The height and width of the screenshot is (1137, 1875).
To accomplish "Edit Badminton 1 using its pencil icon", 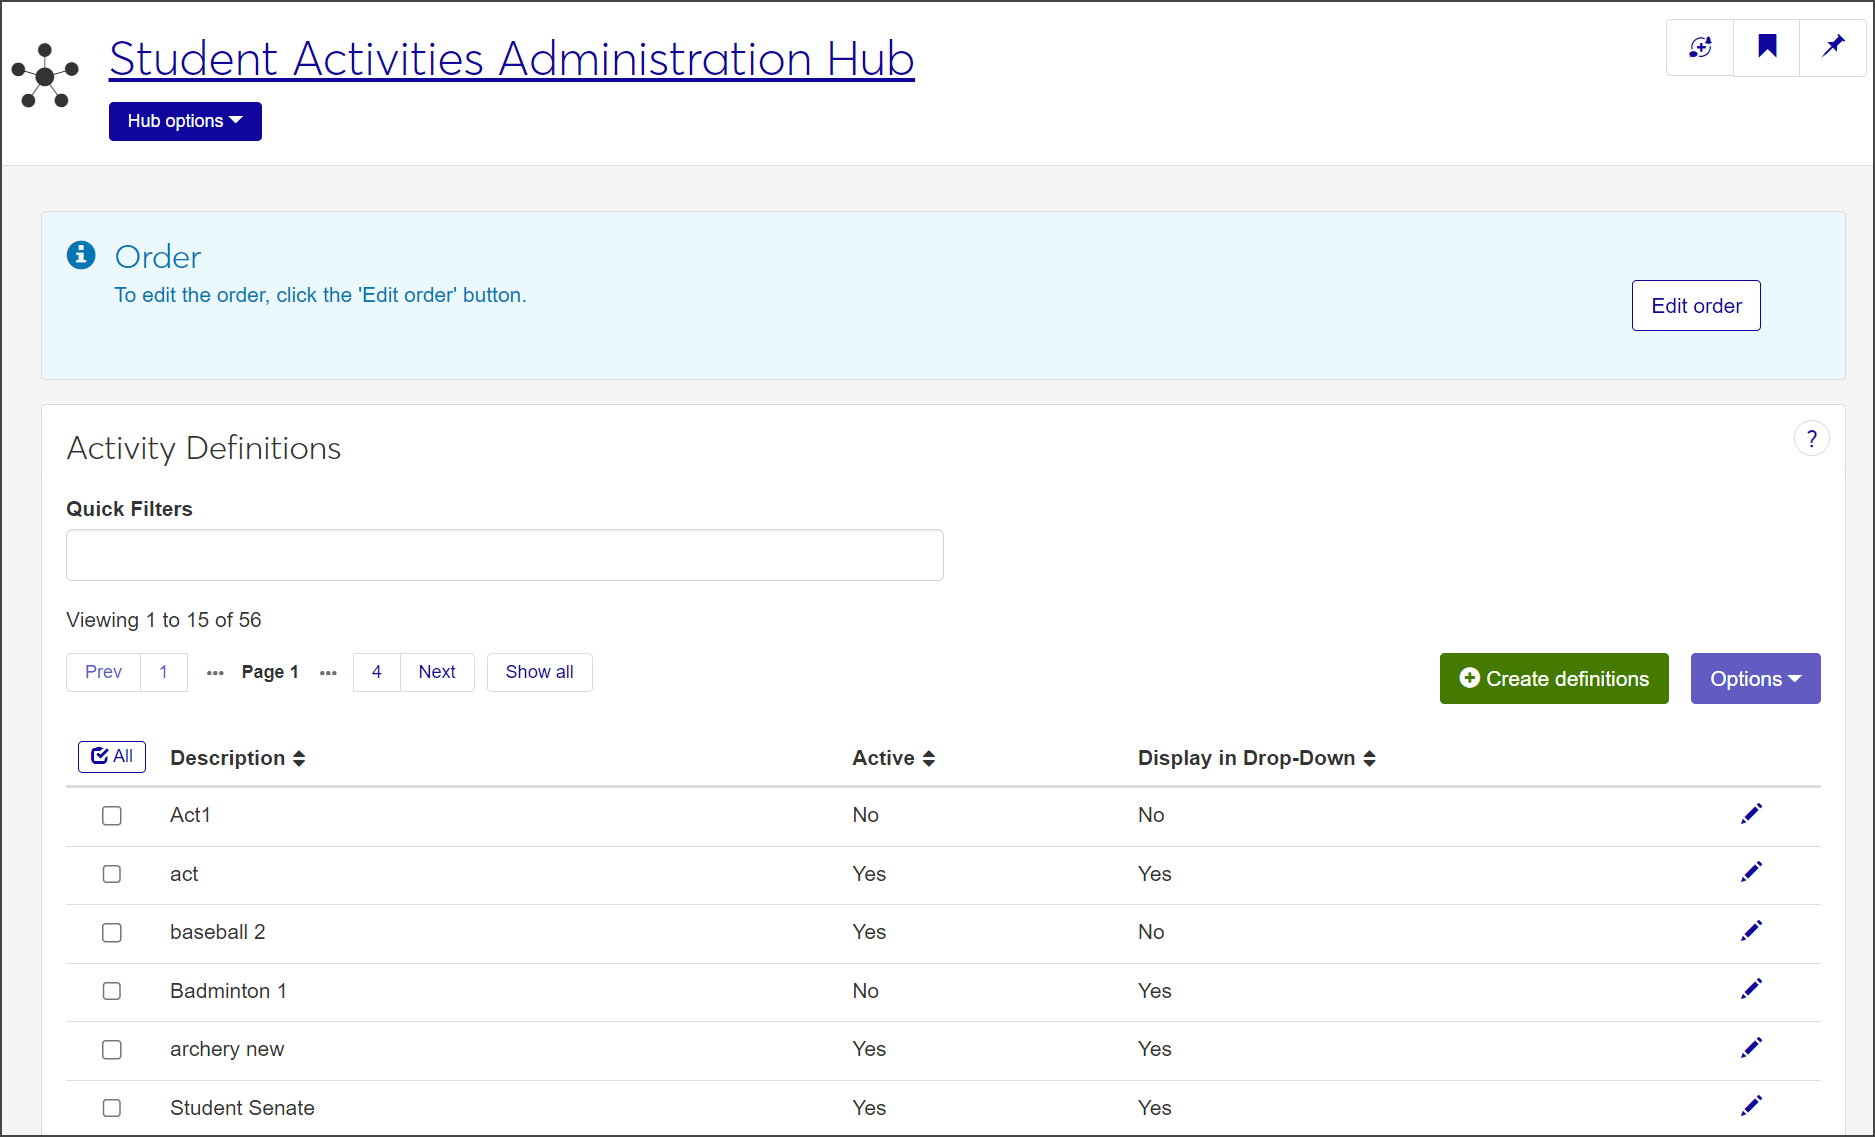I will click(1750, 990).
